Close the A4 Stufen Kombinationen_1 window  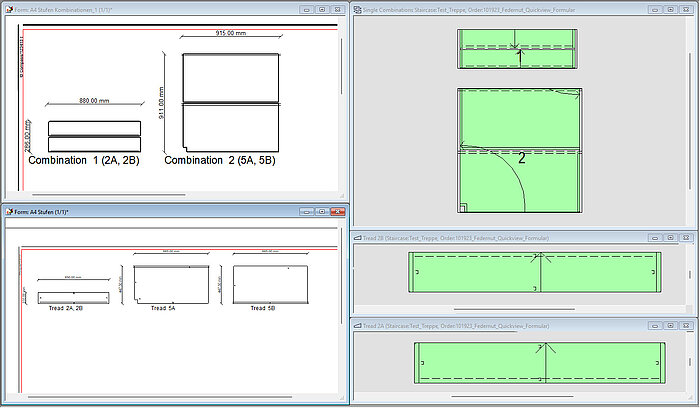[x=338, y=9]
